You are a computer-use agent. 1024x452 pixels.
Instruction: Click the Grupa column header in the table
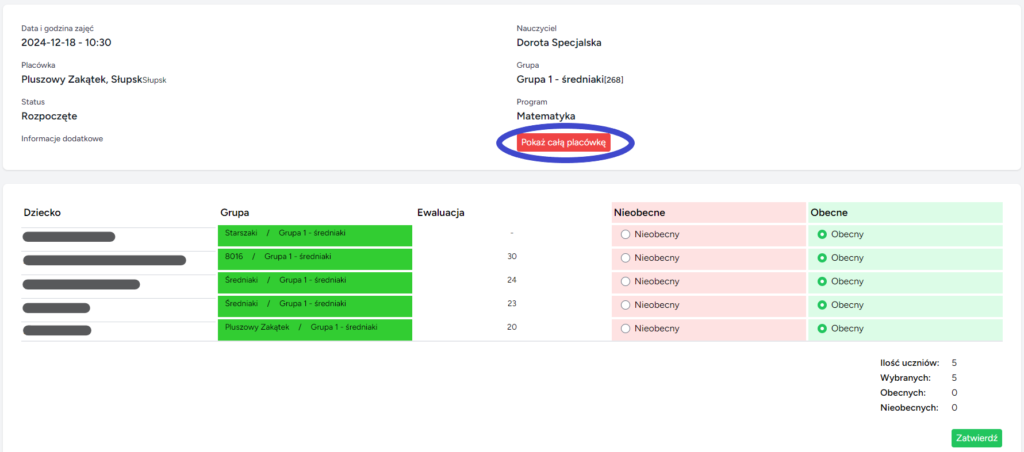(x=235, y=212)
